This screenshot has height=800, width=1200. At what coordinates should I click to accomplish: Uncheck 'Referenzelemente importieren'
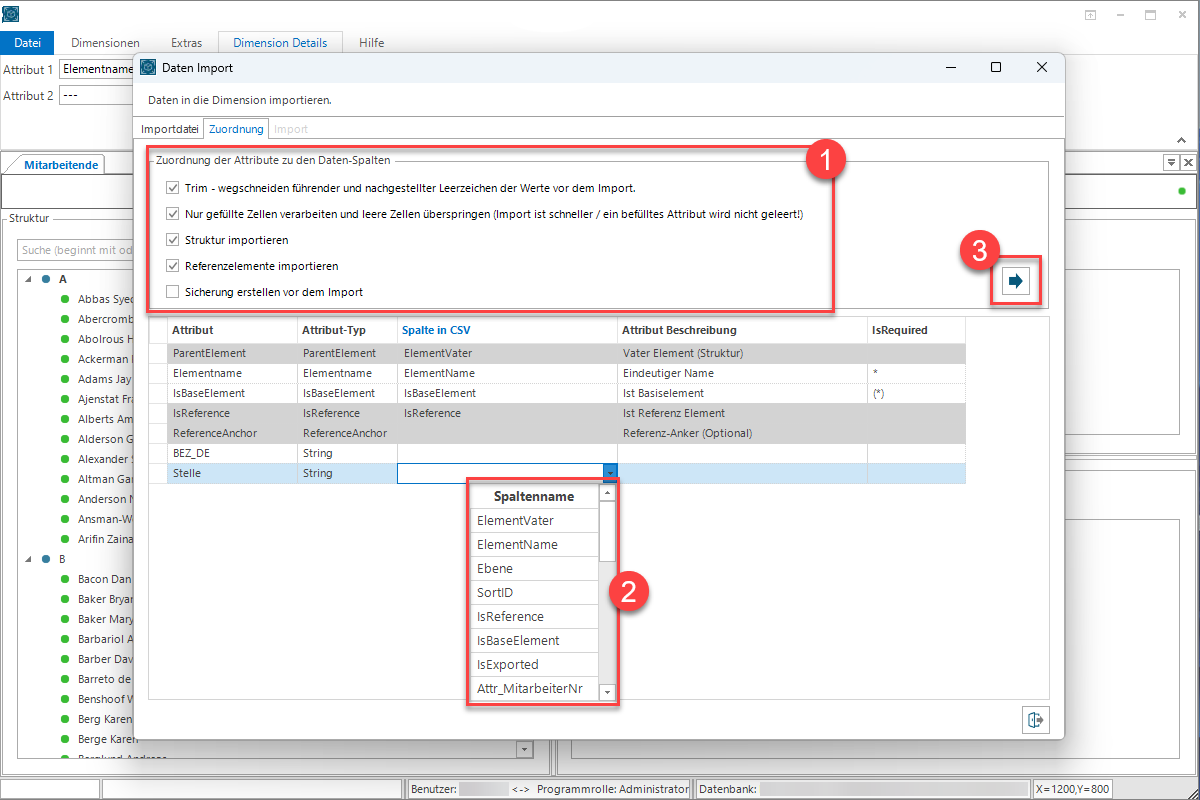[x=173, y=266]
